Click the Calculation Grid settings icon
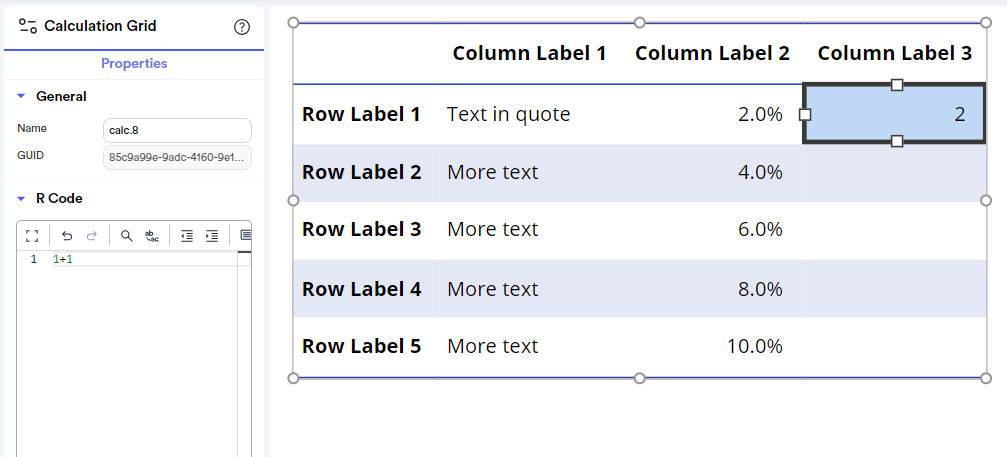Viewport: 1007px width, 457px height. coord(28,26)
